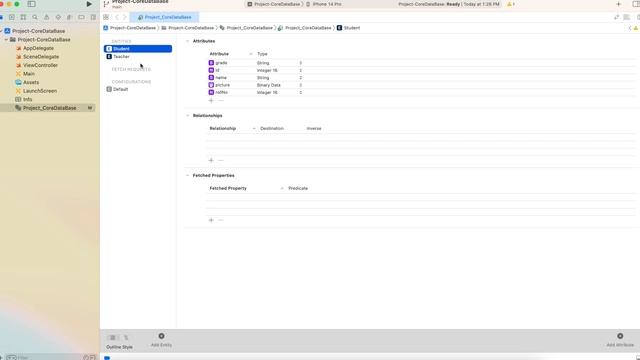Select the iPhone 14 Pro destination
This screenshot has height=360, width=640.
pyautogui.click(x=324, y=4)
